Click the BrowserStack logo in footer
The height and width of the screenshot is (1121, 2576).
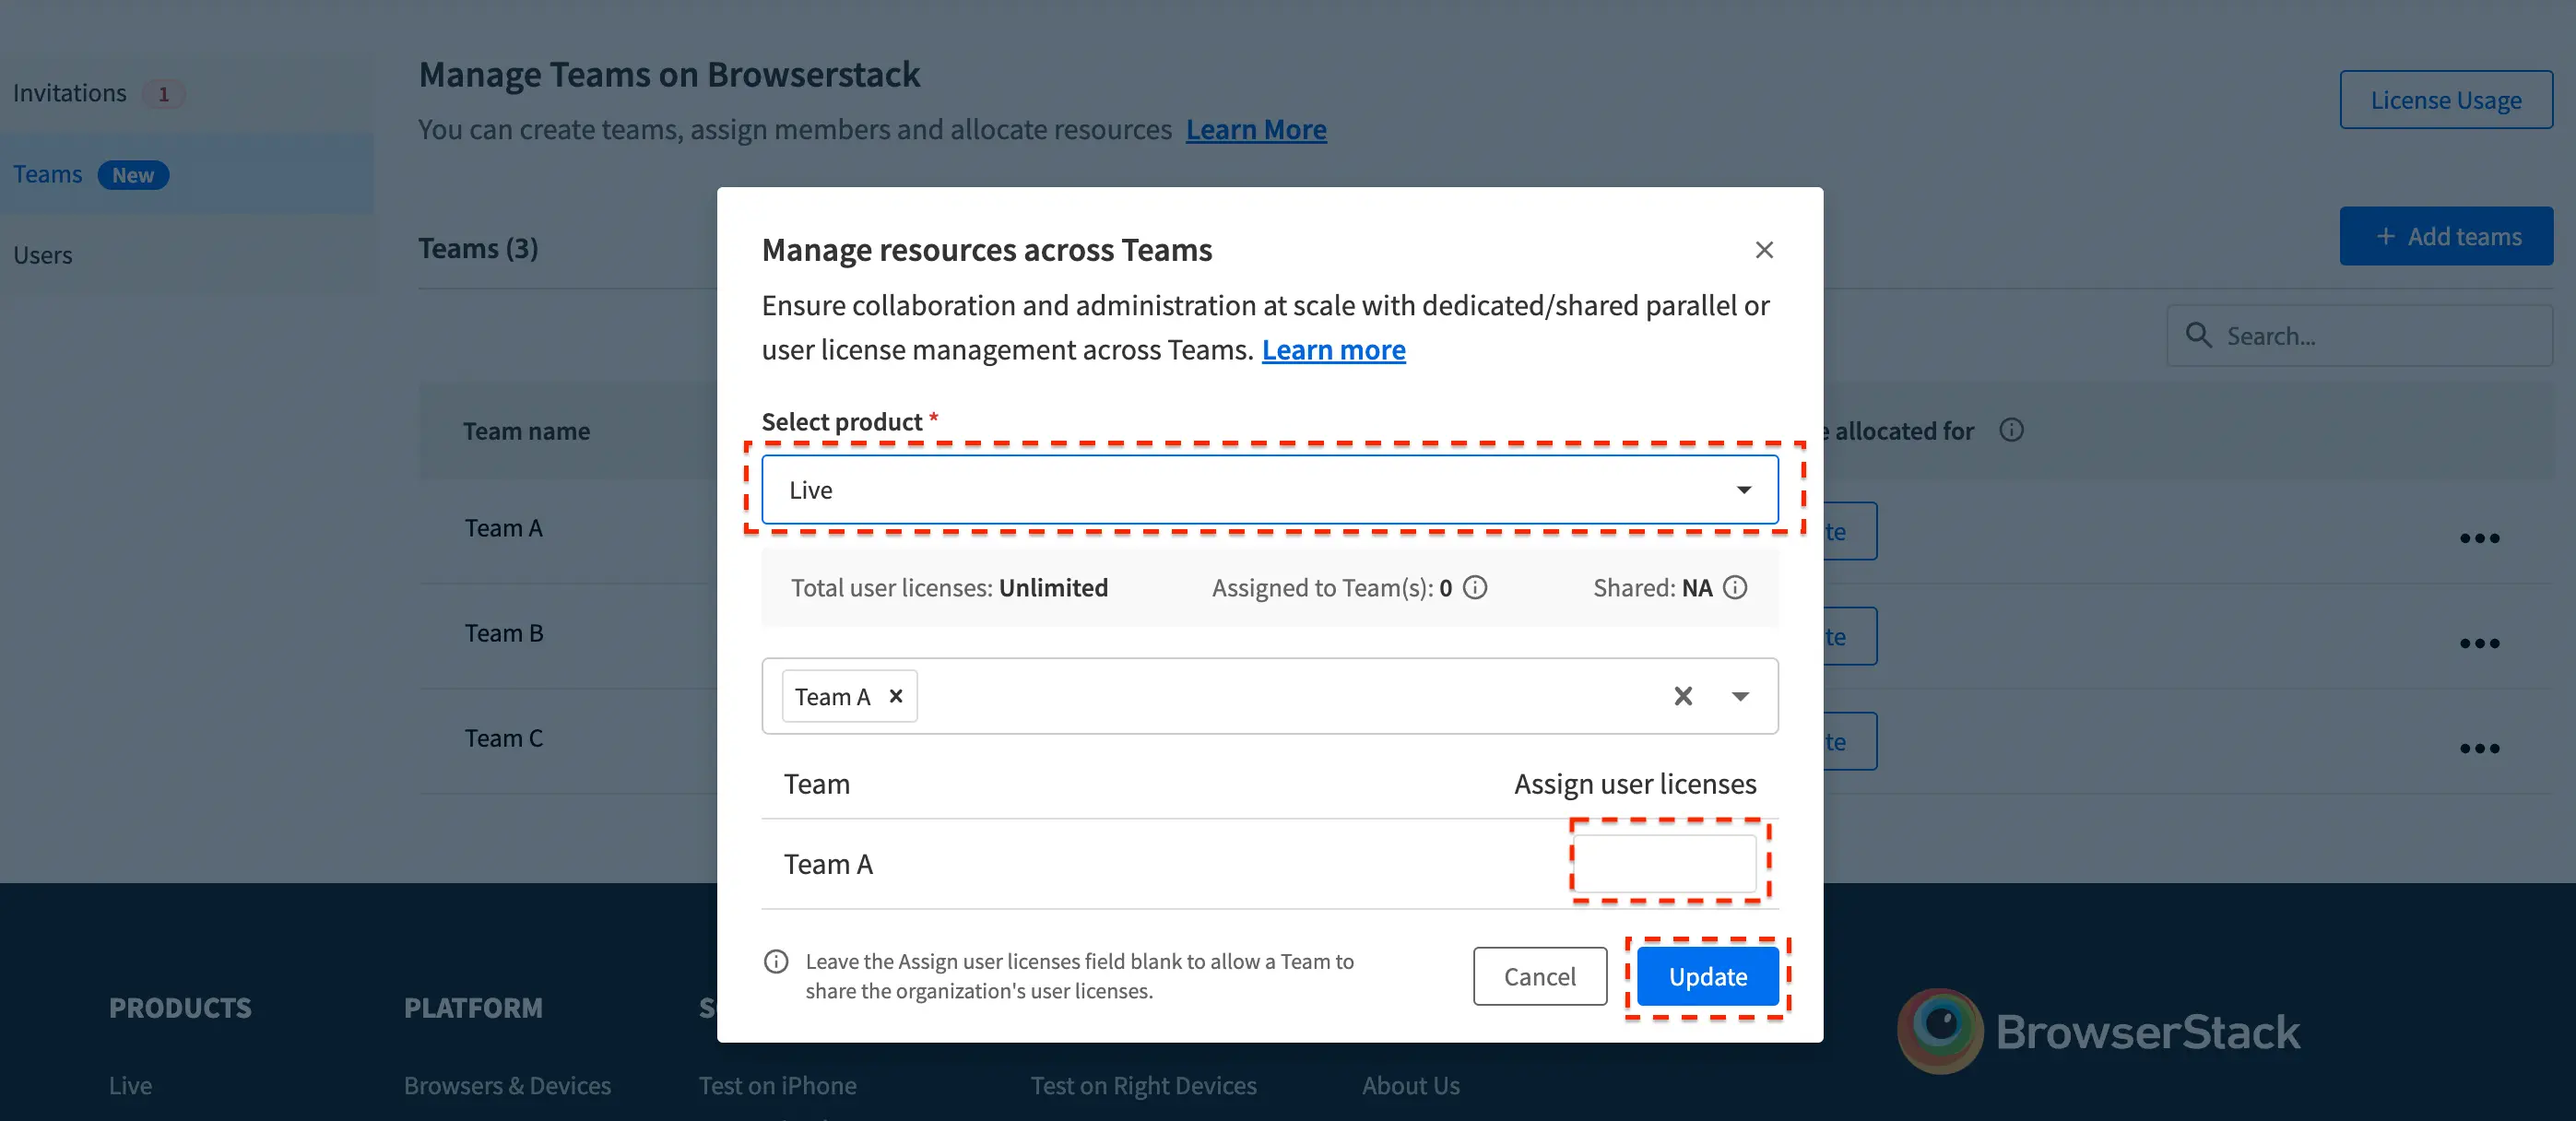pyautogui.click(x=2098, y=1031)
